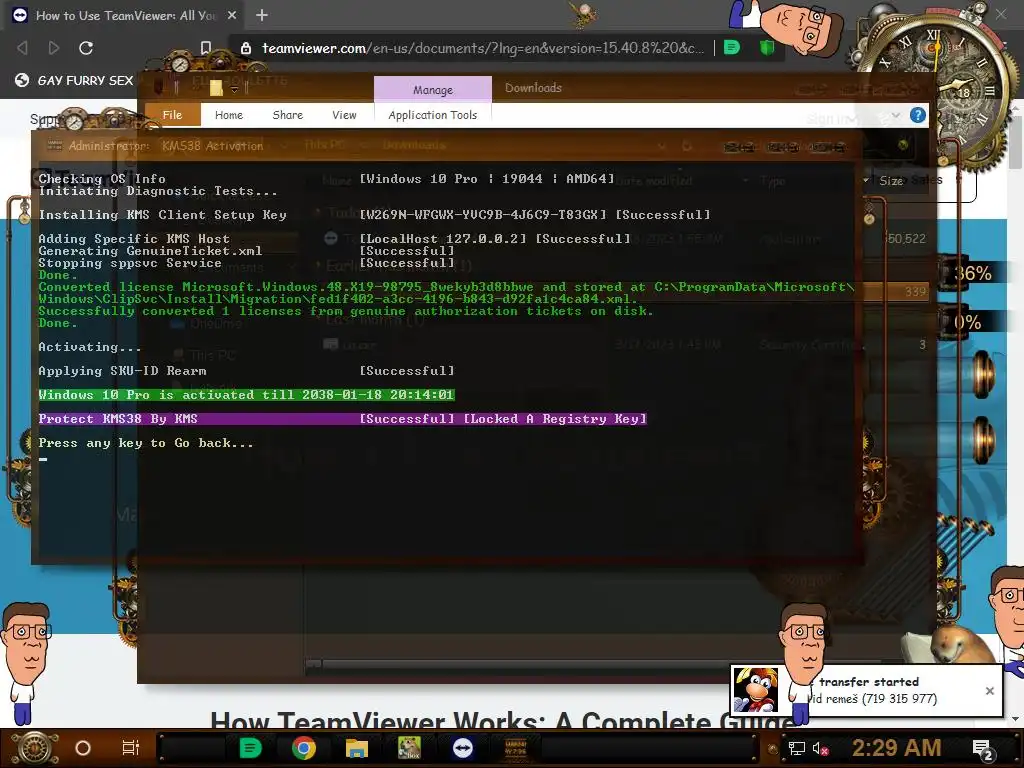The width and height of the screenshot is (1024, 768).
Task: Click the steampunk clock gadget
Action: point(940,88)
